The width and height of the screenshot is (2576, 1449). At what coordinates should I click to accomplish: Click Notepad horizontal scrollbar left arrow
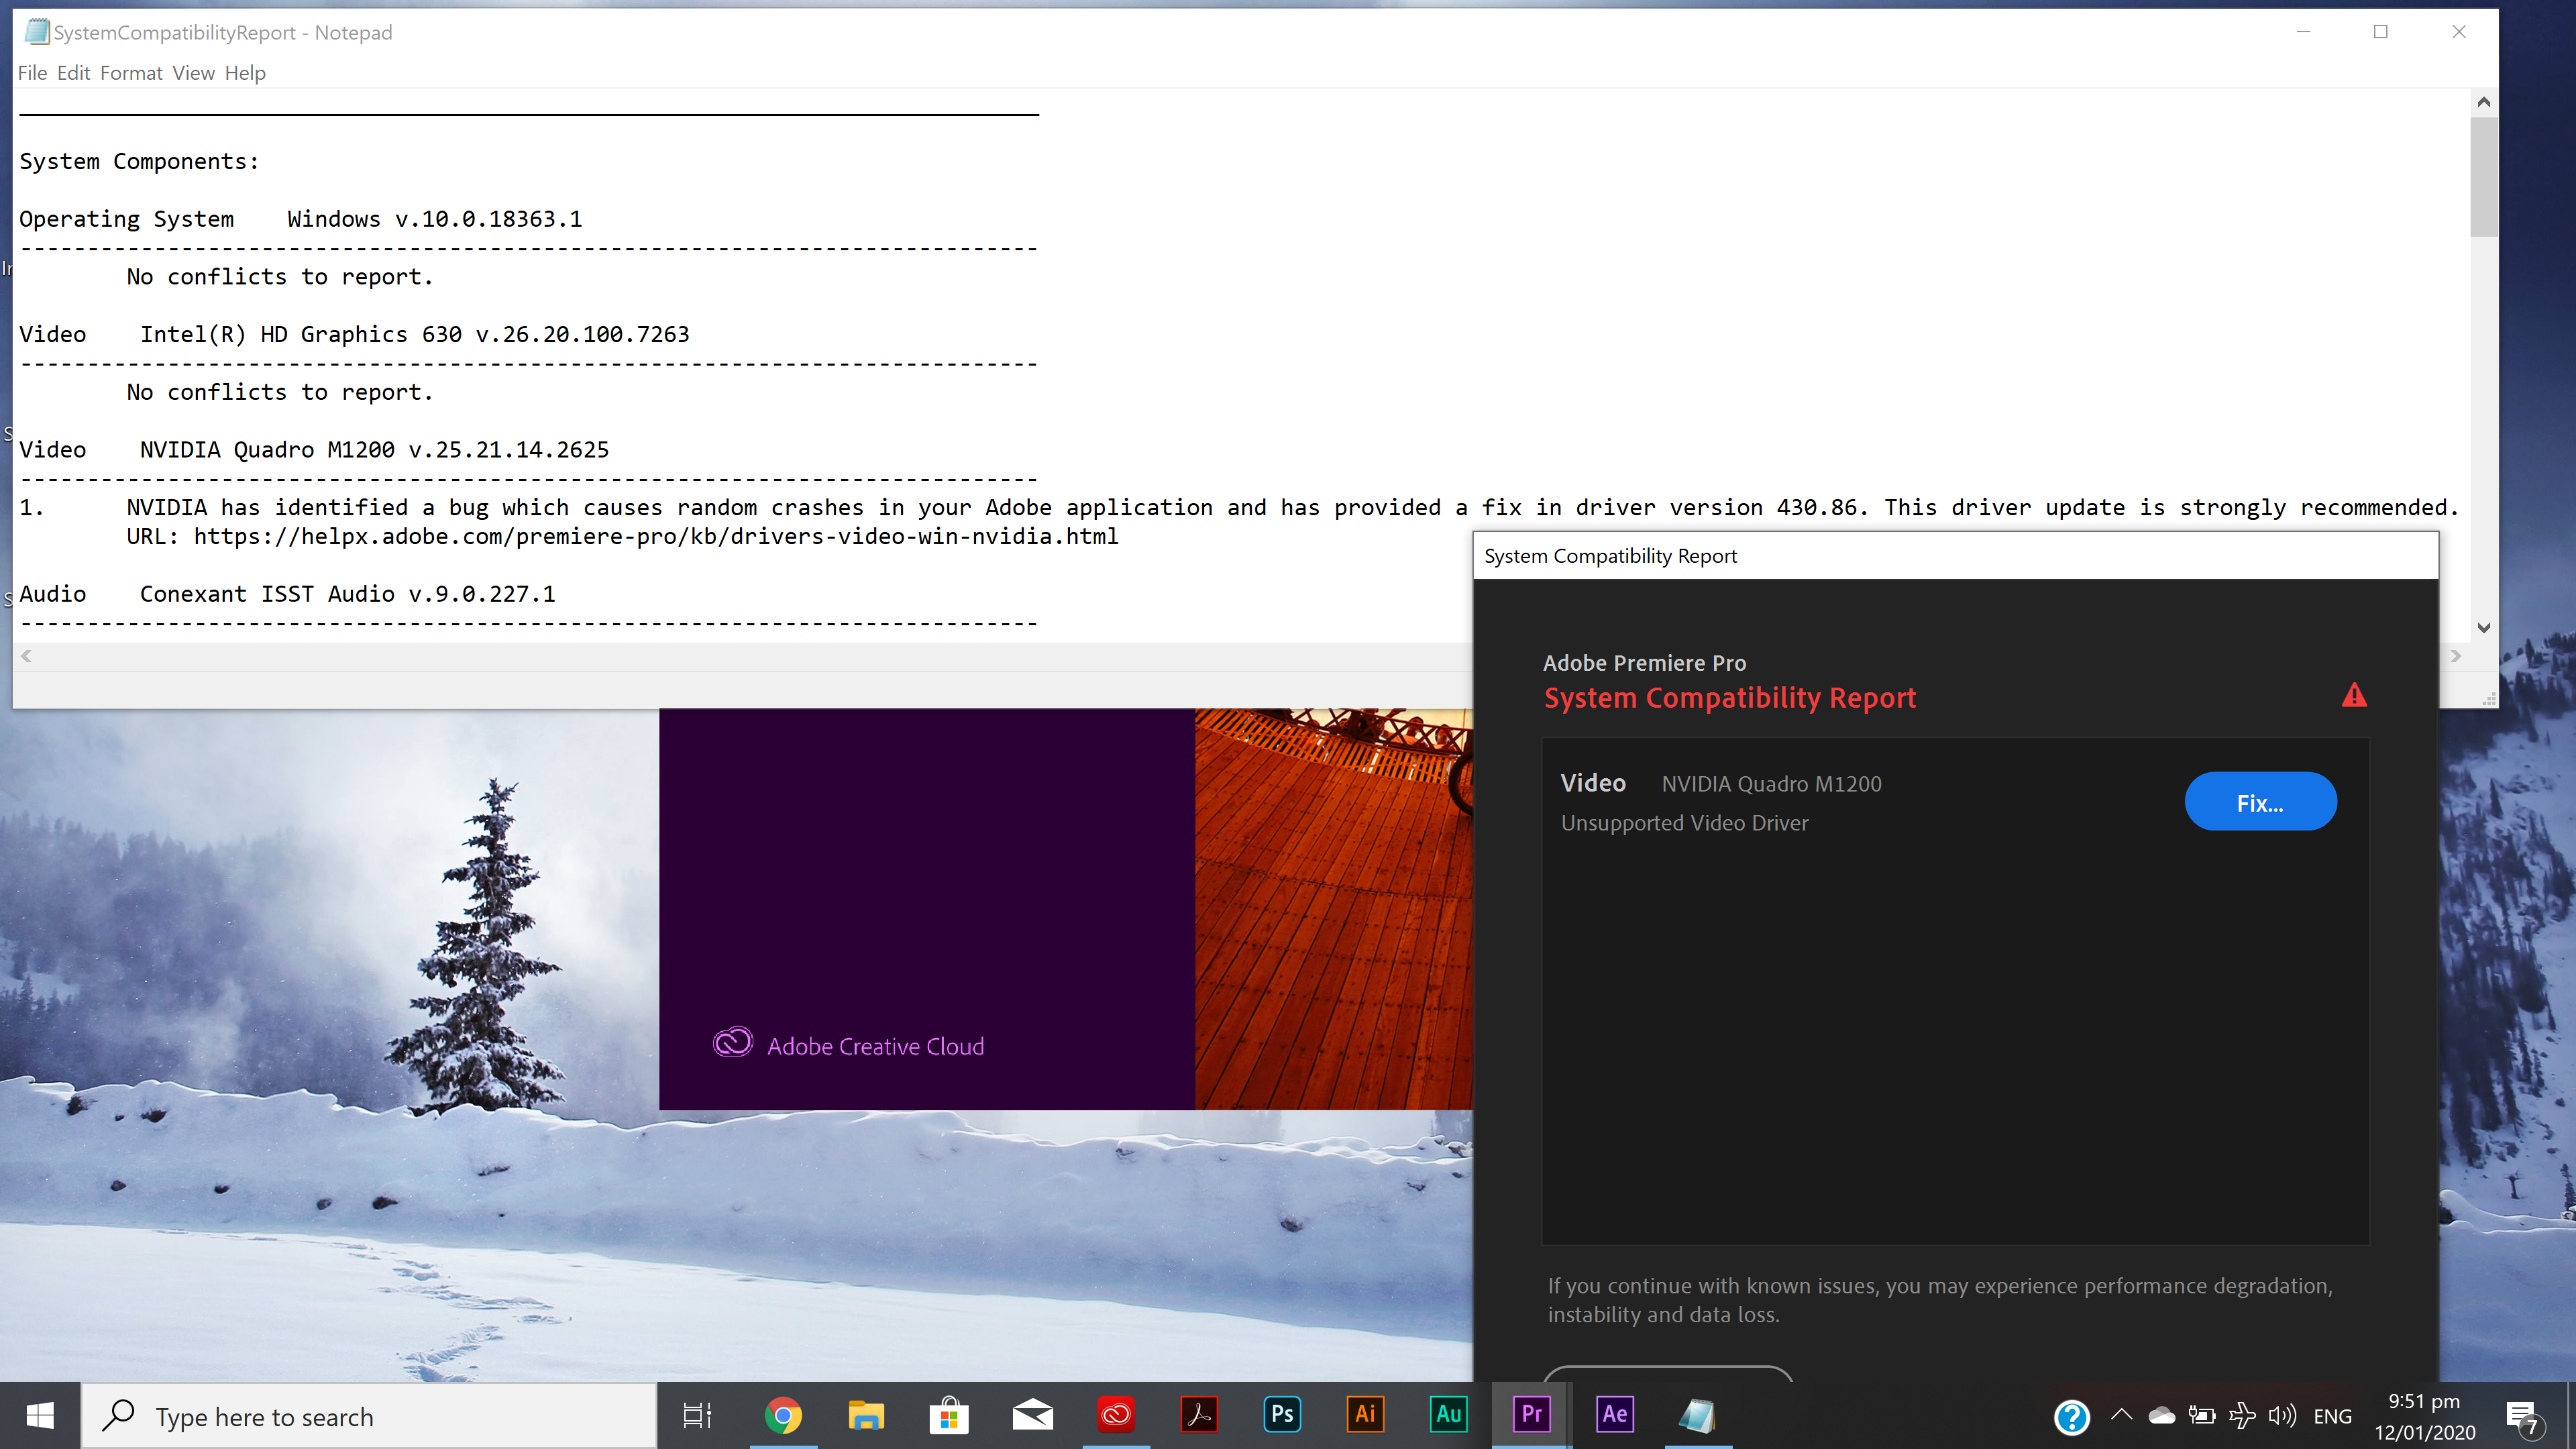pyautogui.click(x=27, y=656)
